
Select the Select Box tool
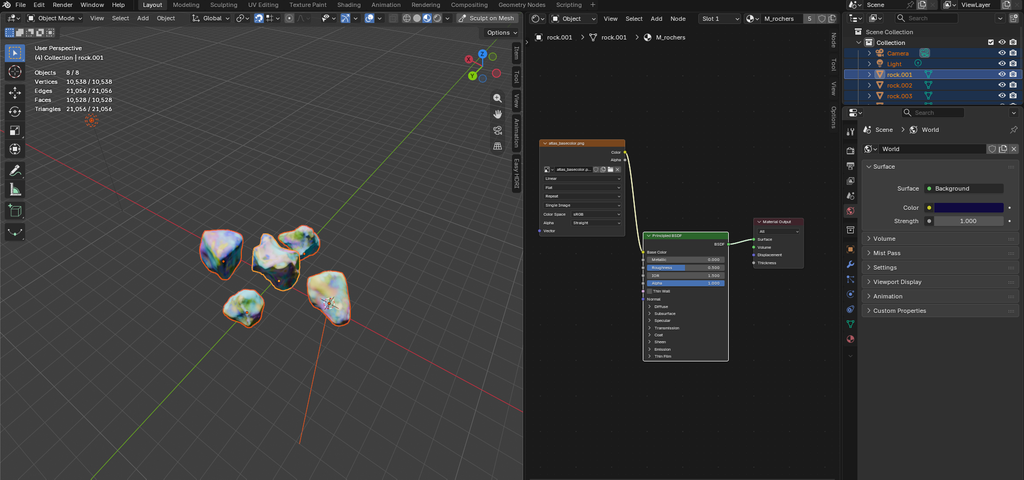point(15,52)
